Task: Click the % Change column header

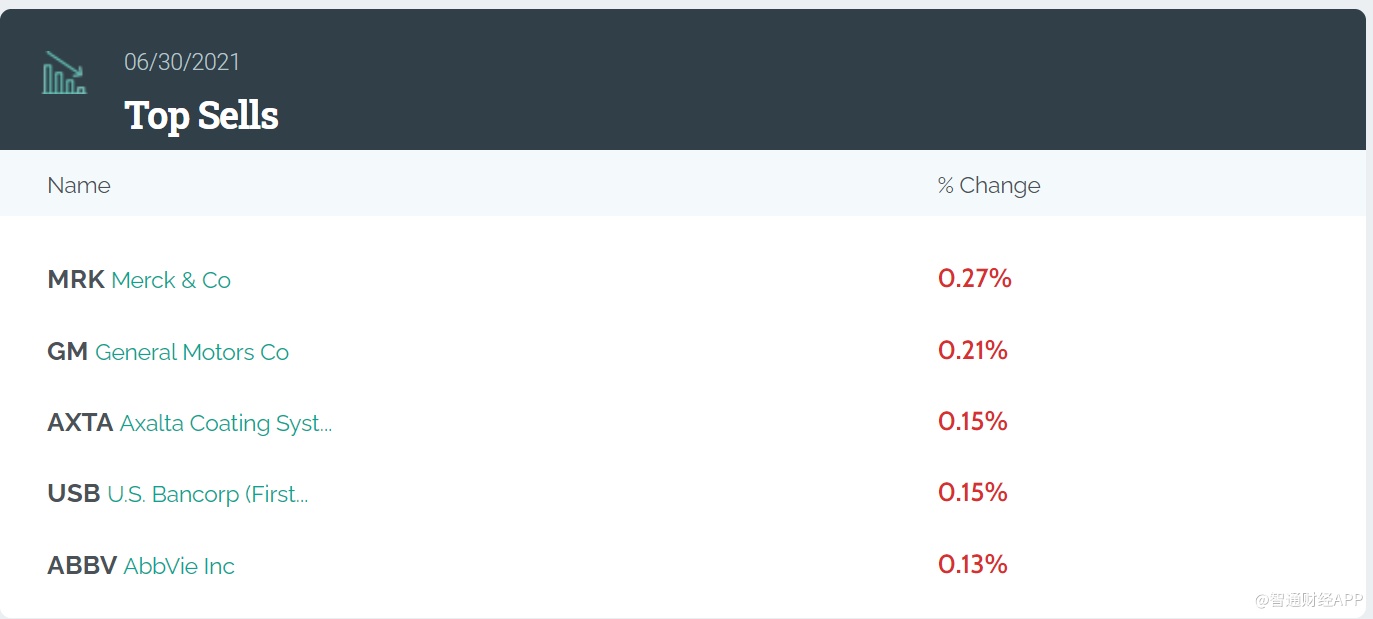Action: 988,185
